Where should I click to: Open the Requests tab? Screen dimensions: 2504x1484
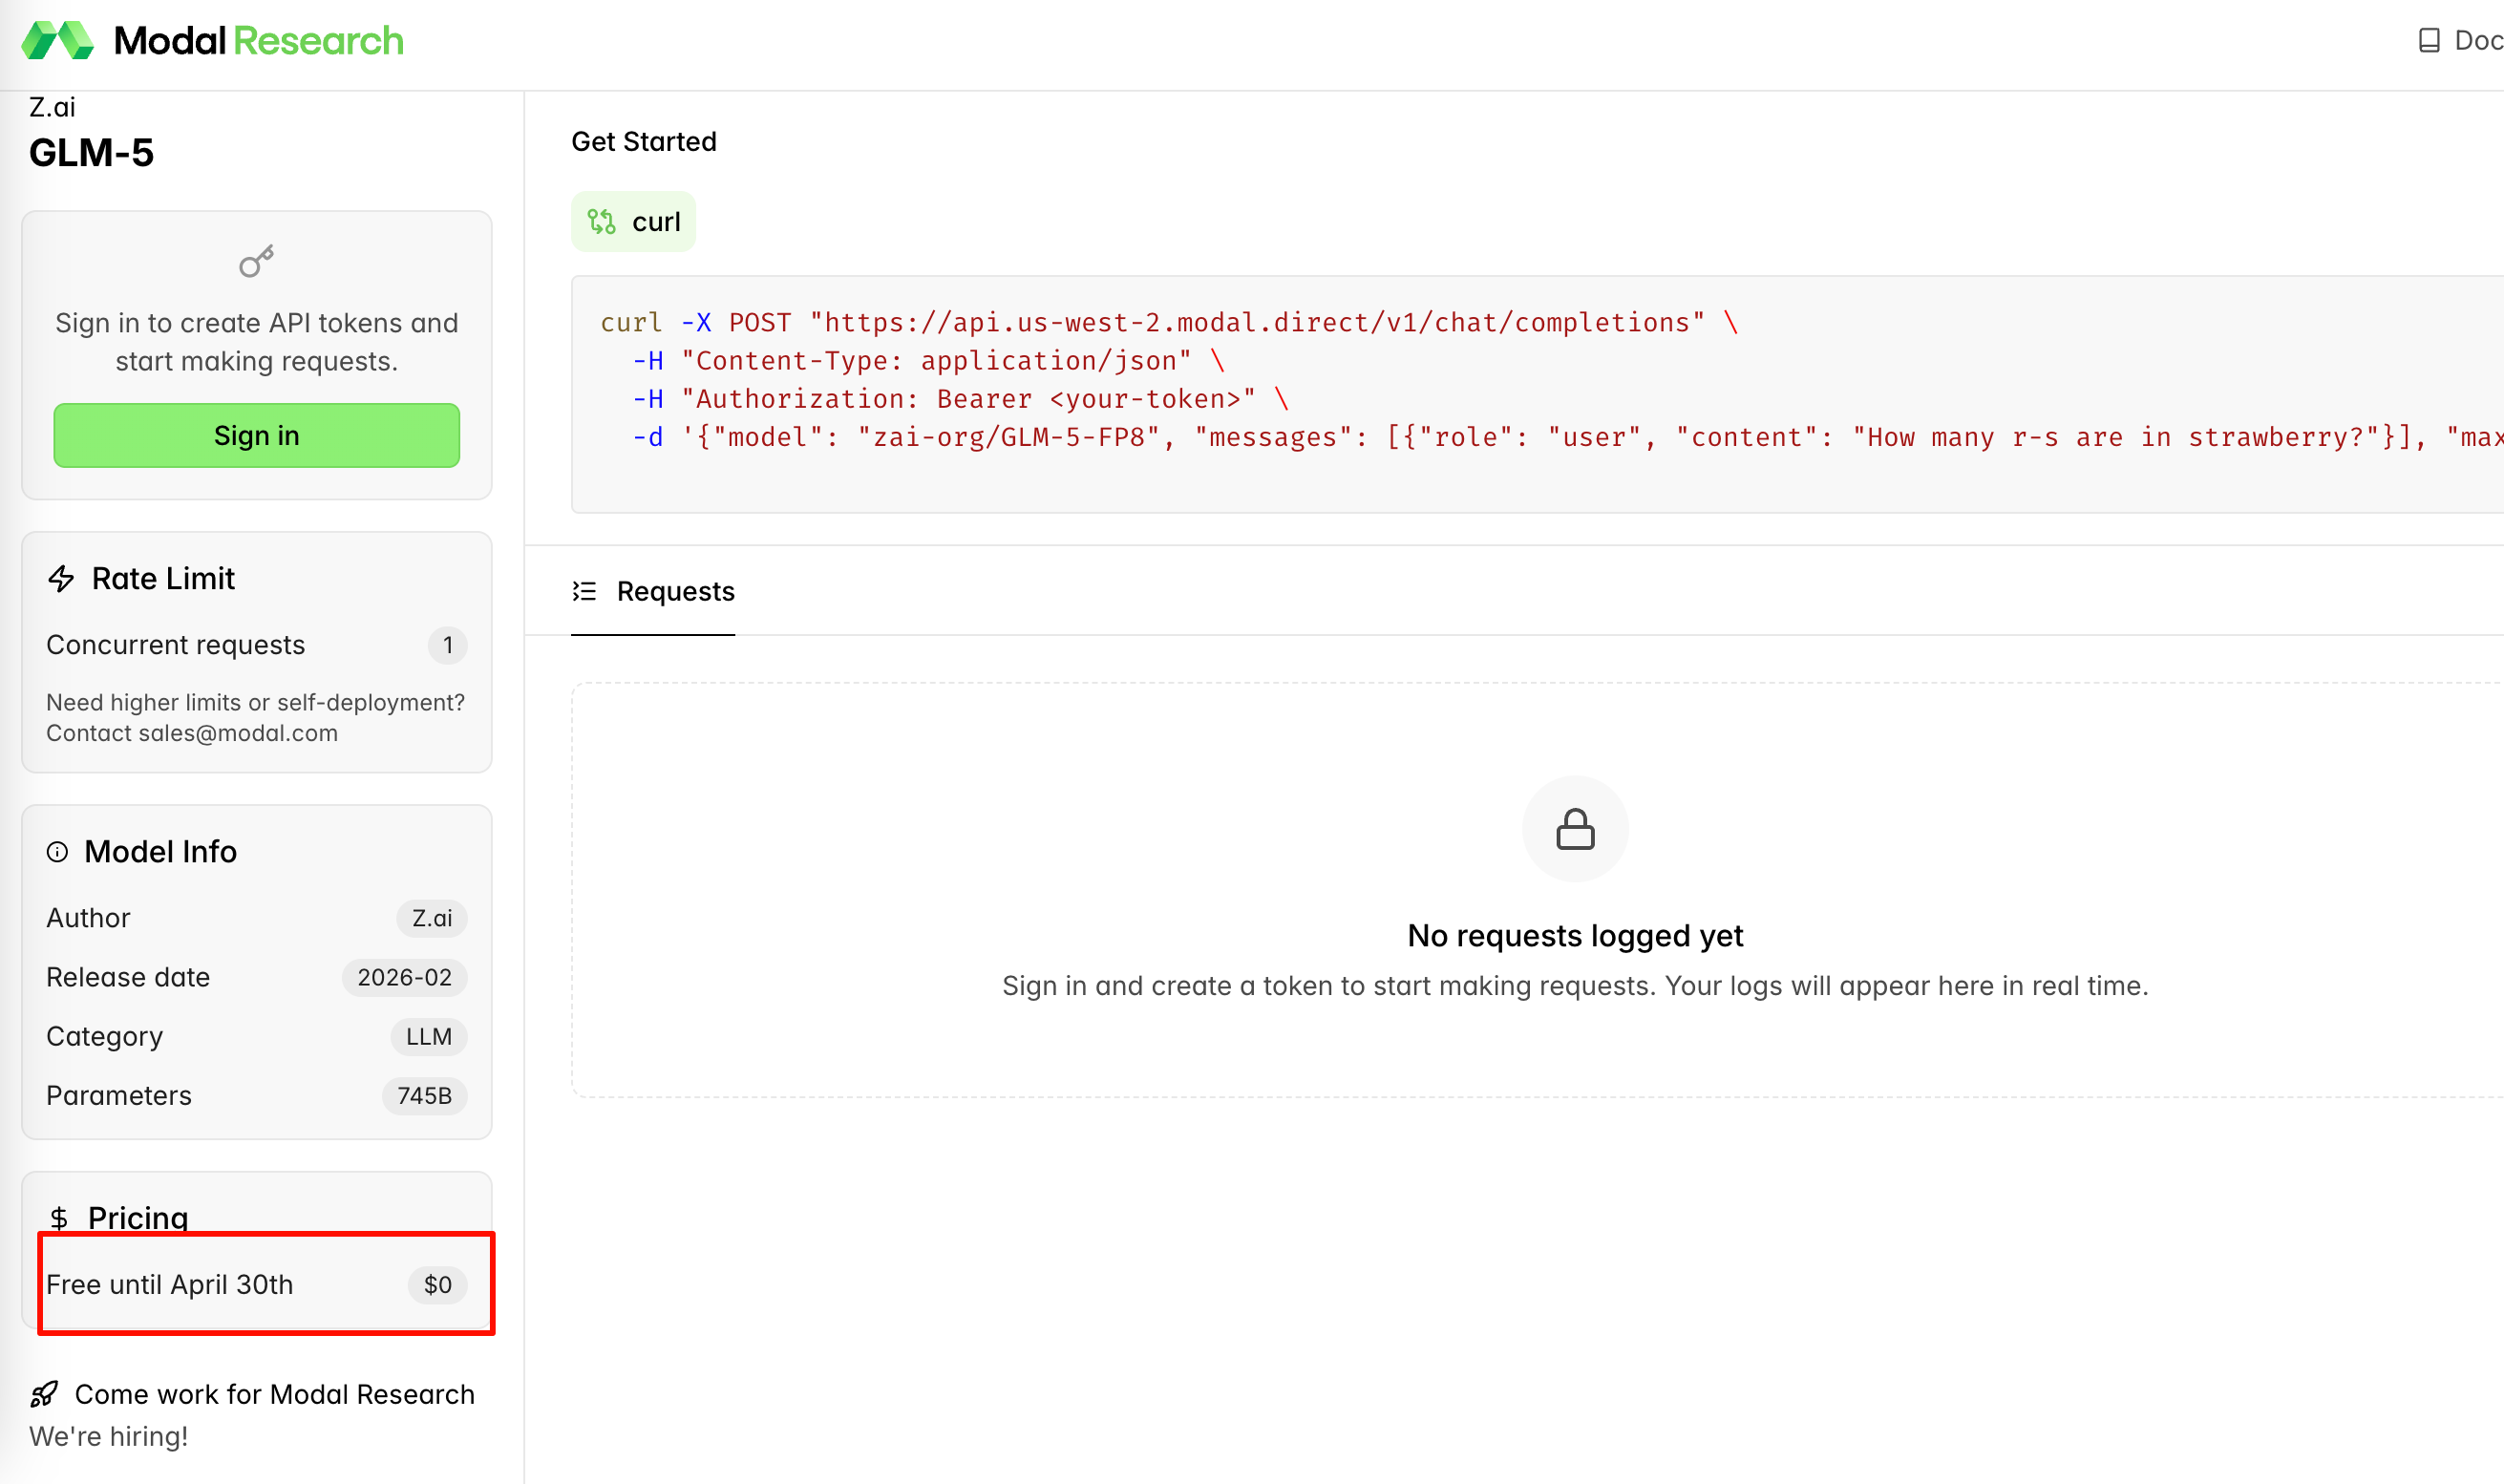pyautogui.click(x=675, y=591)
